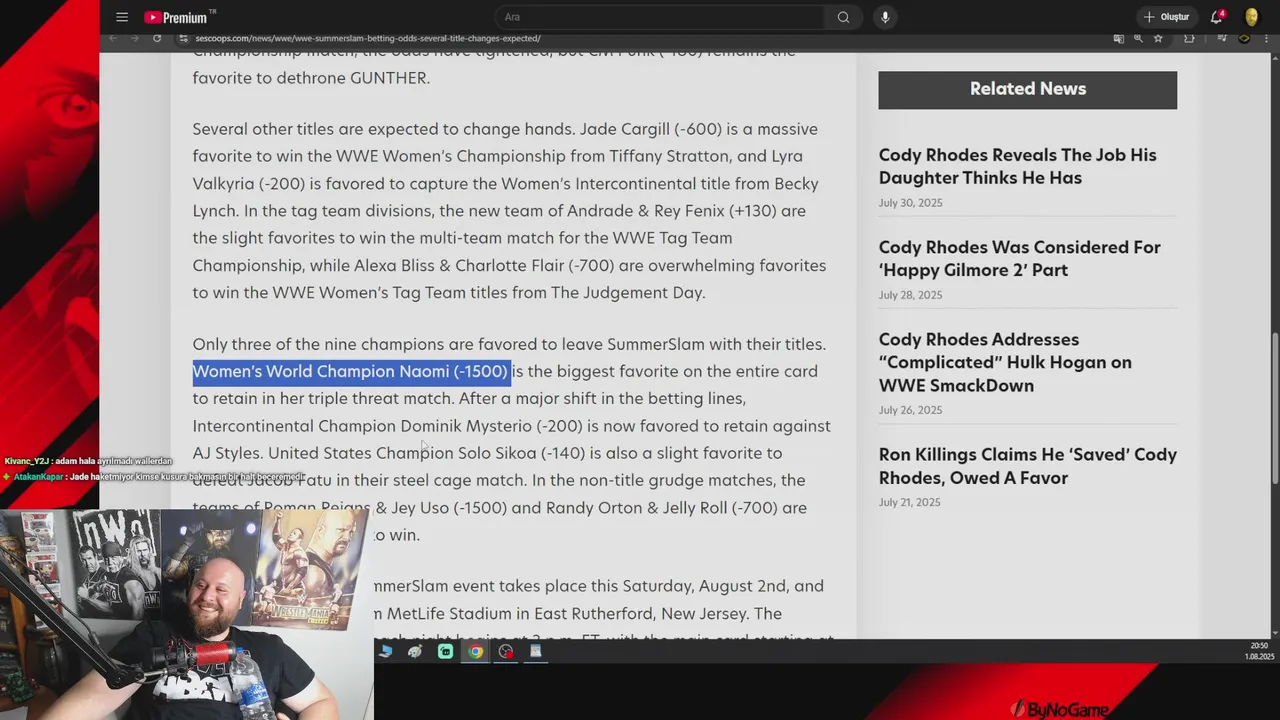Click text 'Randy Orton & Jelly Roll (-700)'
Screen dimensions: 1280x720
click(661, 508)
